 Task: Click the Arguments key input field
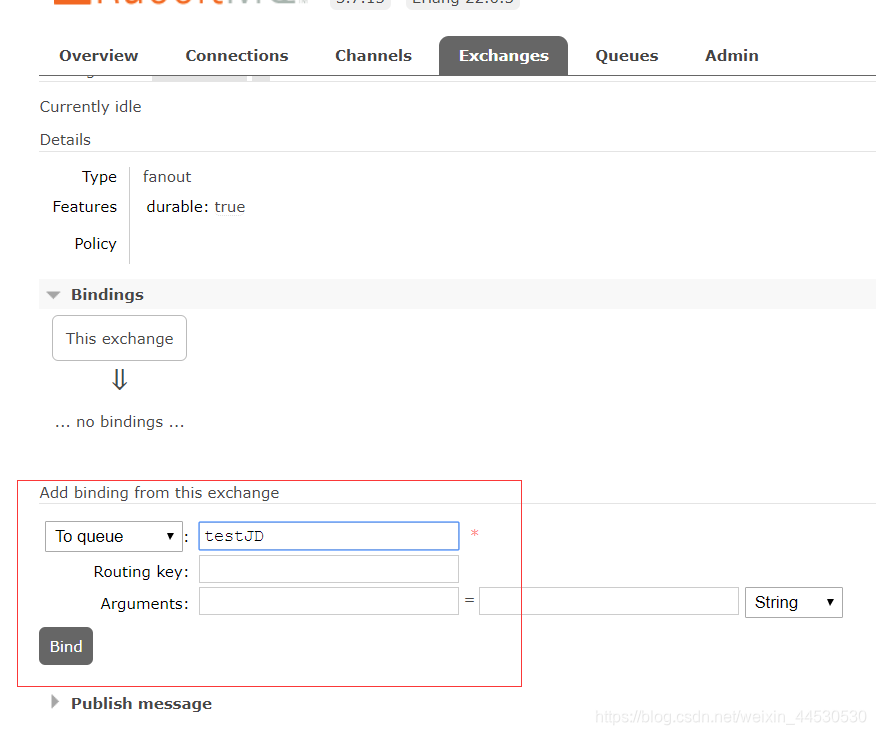pyautogui.click(x=329, y=601)
